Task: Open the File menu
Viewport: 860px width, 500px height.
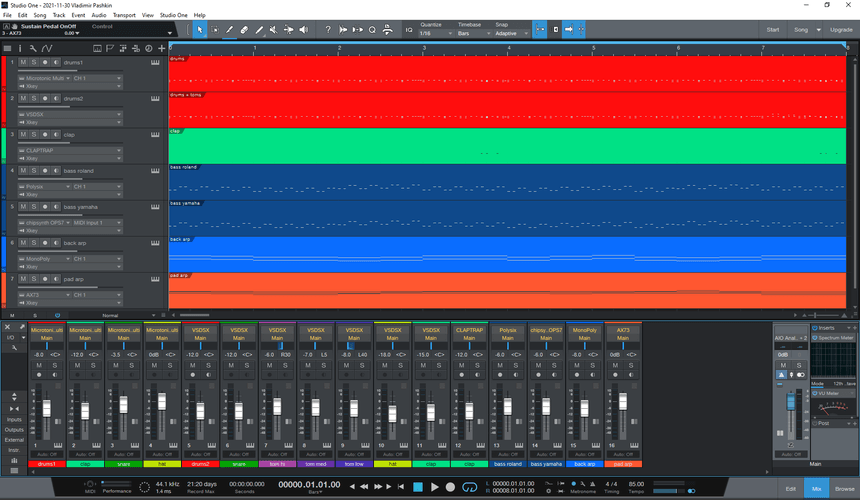Action: [x=7, y=15]
